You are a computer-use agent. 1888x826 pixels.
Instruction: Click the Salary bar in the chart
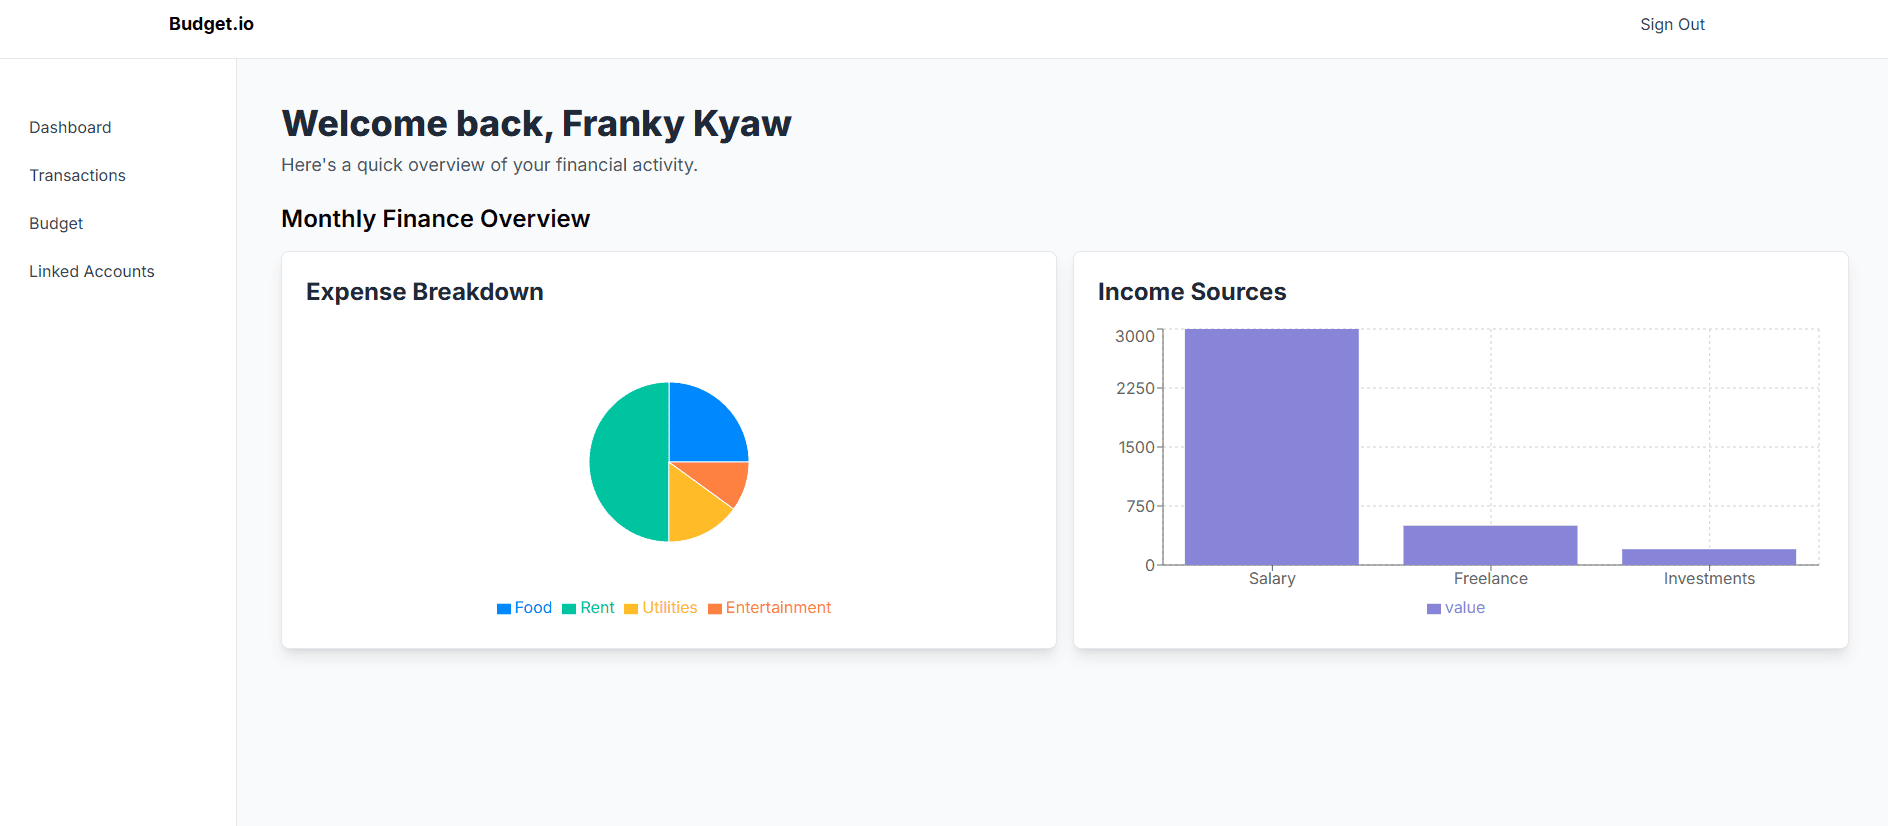pyautogui.click(x=1271, y=447)
